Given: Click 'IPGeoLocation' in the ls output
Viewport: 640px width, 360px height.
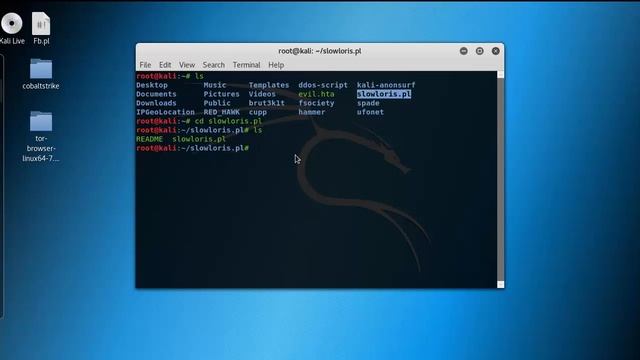Looking at the screenshot, I should [x=165, y=112].
